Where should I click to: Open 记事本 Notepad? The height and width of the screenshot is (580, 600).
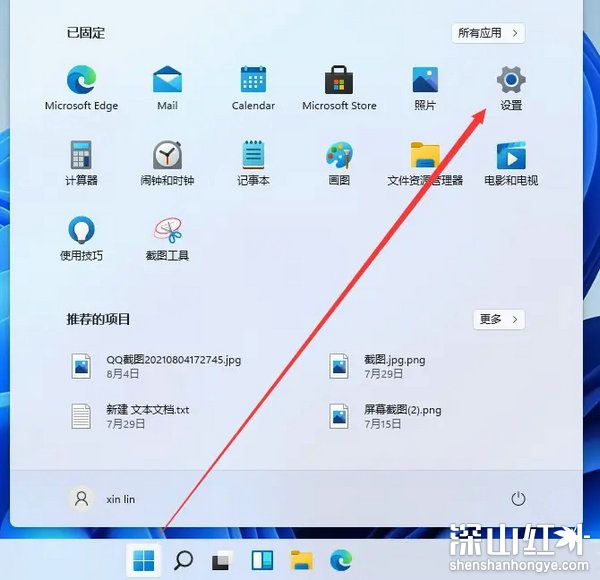click(x=253, y=163)
